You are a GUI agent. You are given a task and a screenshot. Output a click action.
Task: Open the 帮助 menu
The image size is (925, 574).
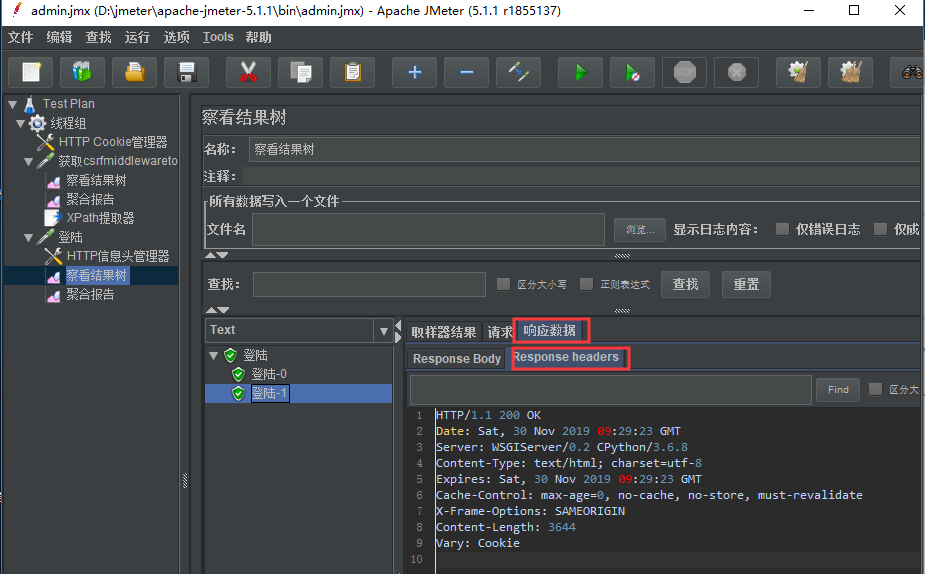point(258,37)
